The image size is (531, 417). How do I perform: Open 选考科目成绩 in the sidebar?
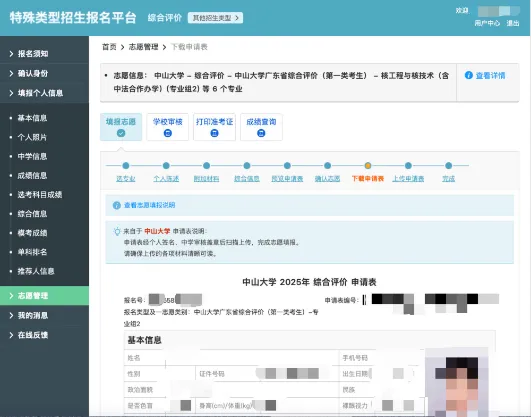40,195
